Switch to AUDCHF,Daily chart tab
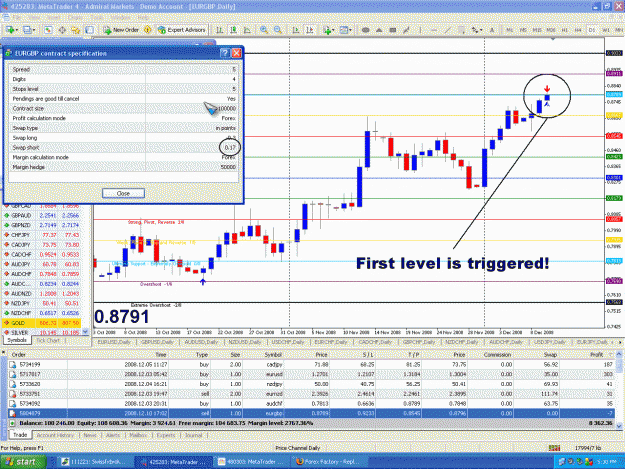Image resolution: width=625 pixels, height=469 pixels. pyautogui.click(x=505, y=342)
